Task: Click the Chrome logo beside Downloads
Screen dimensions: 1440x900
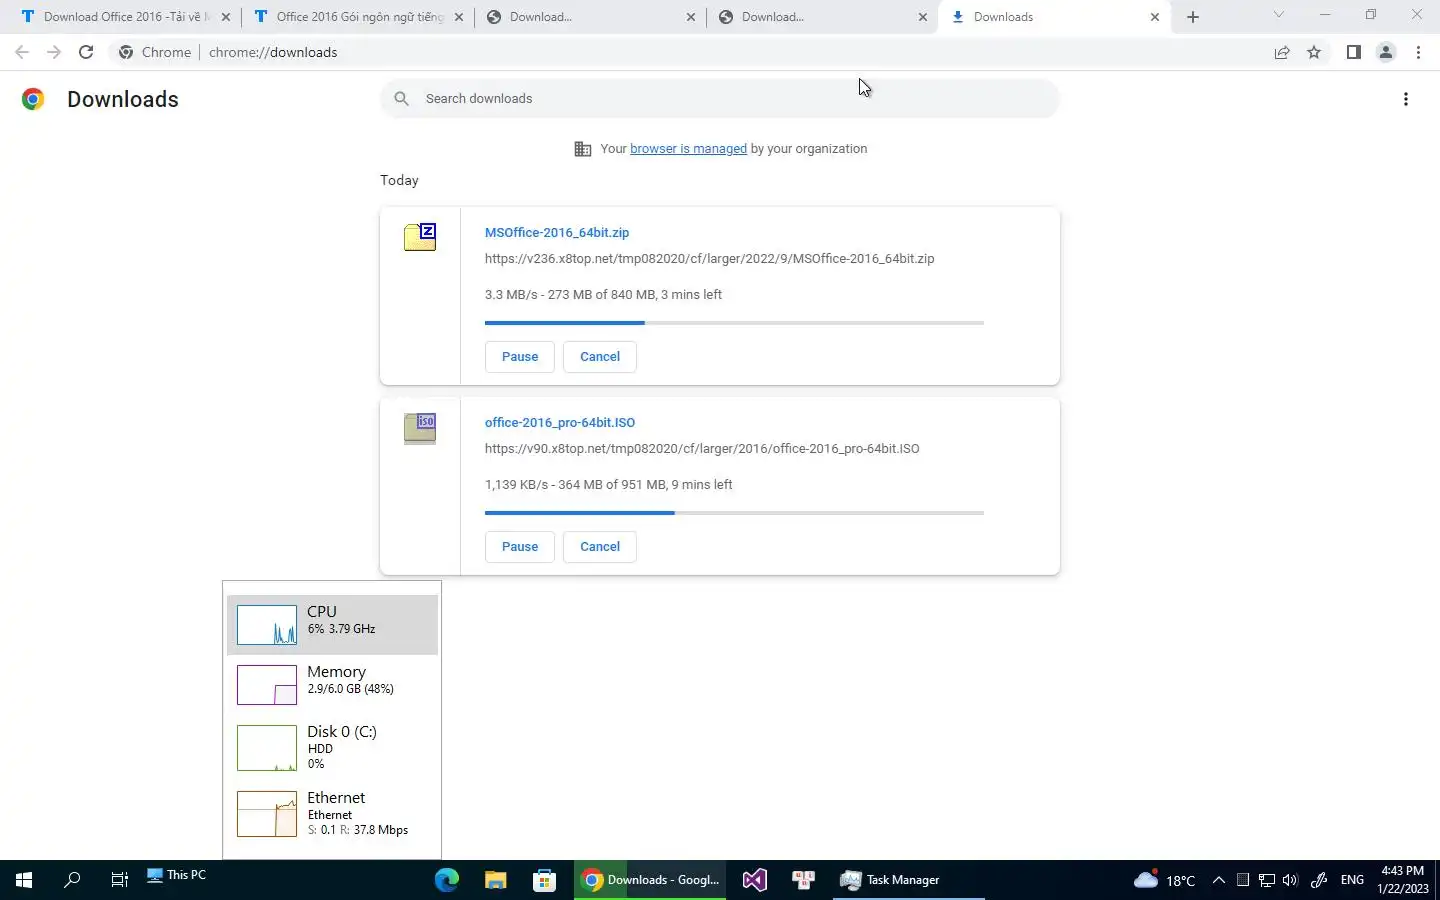Action: click(33, 99)
